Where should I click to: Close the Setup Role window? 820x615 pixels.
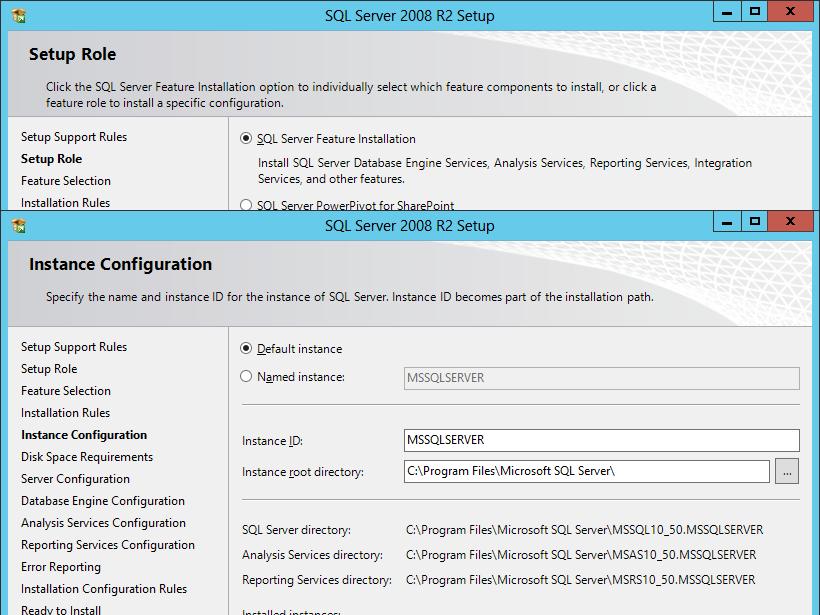click(x=791, y=12)
